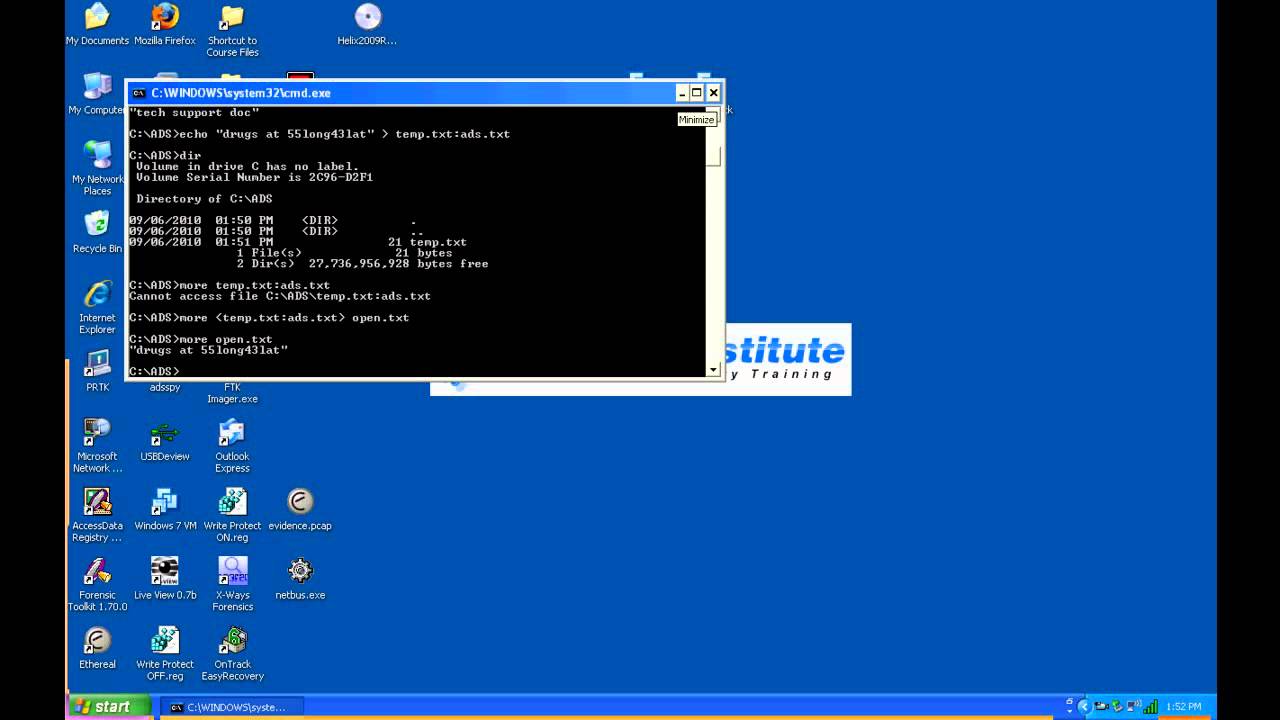The image size is (1280, 720).
Task: Launch Internet Explorer from the desktop
Action: click(97, 307)
